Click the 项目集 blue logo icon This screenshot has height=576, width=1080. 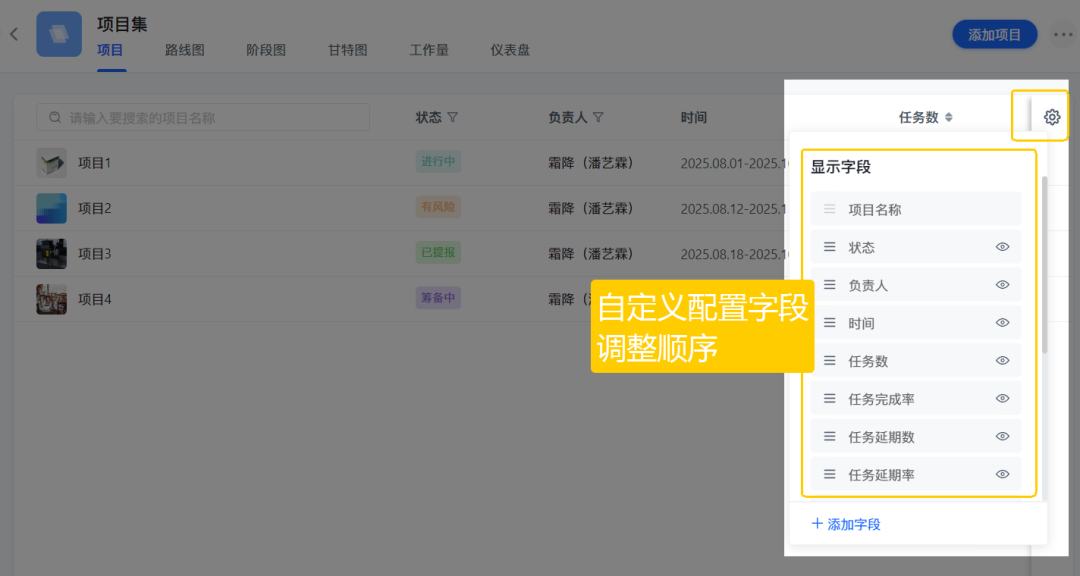point(59,34)
